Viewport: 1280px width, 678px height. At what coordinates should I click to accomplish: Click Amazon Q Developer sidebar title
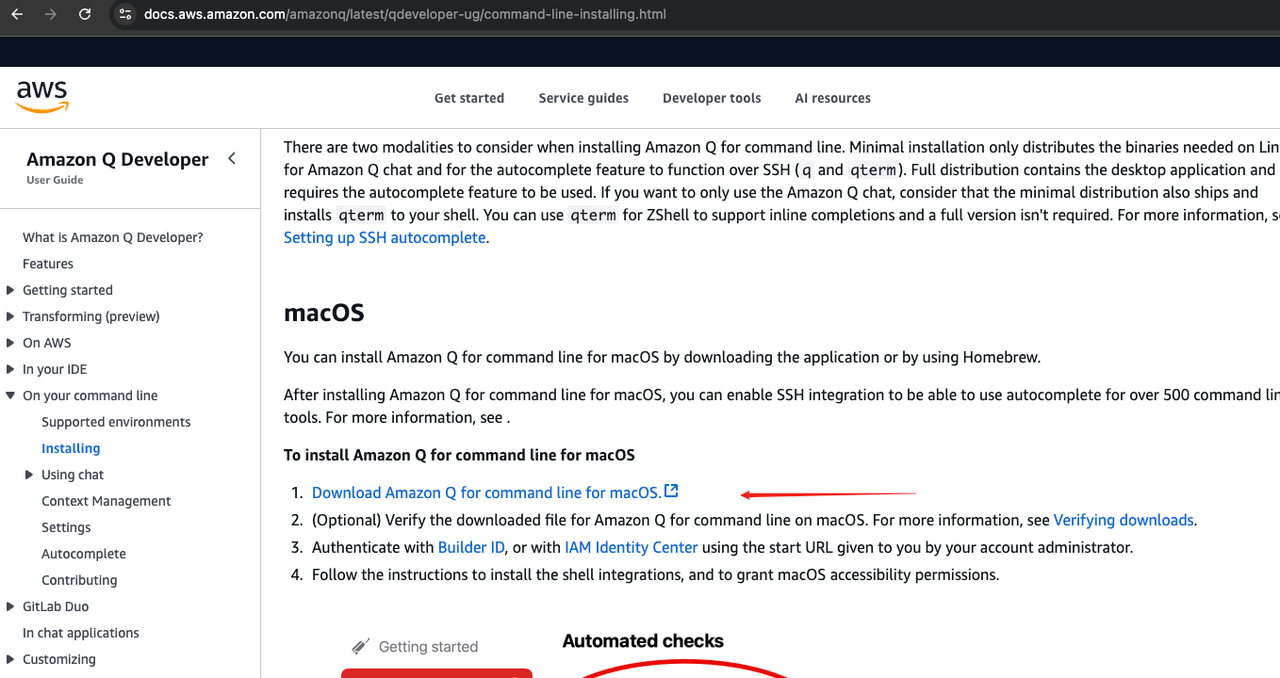[x=118, y=159]
